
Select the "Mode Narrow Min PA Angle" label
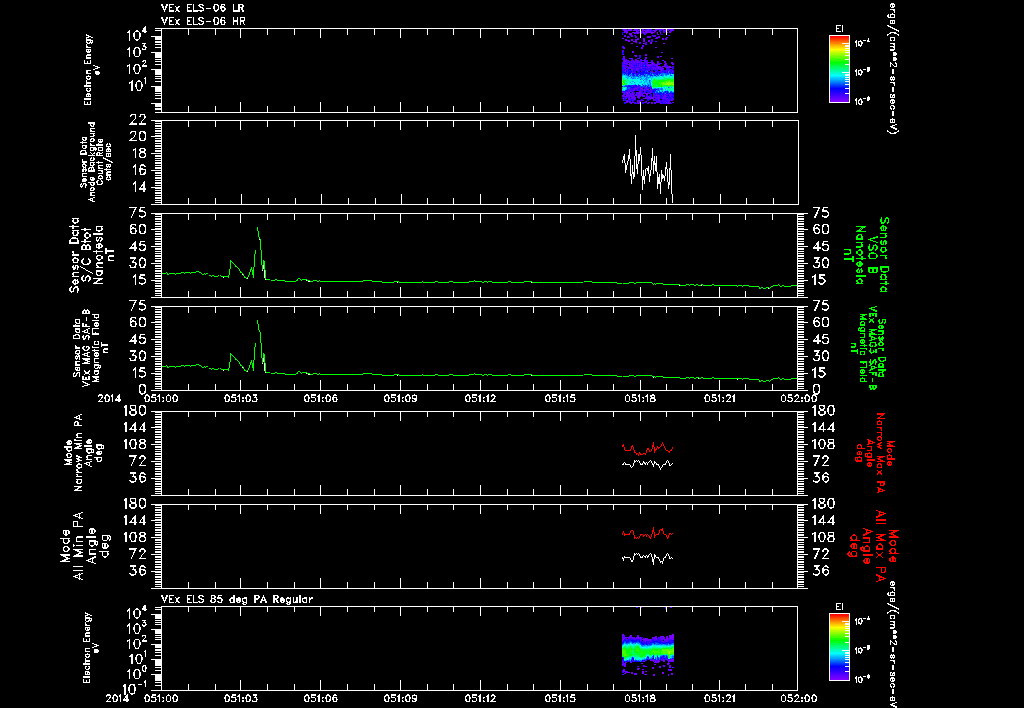coord(84,452)
